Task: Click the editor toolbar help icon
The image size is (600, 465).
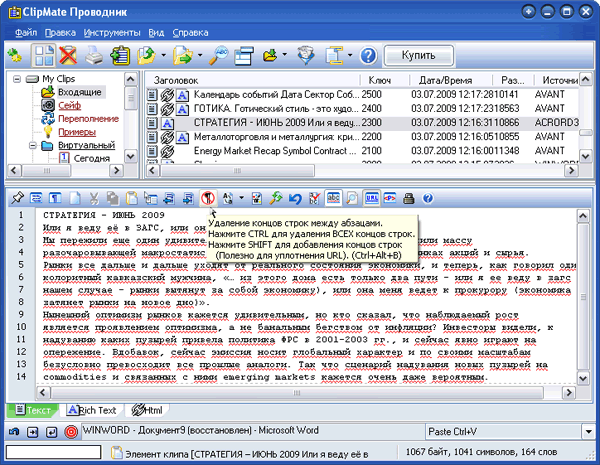Action: 428,198
